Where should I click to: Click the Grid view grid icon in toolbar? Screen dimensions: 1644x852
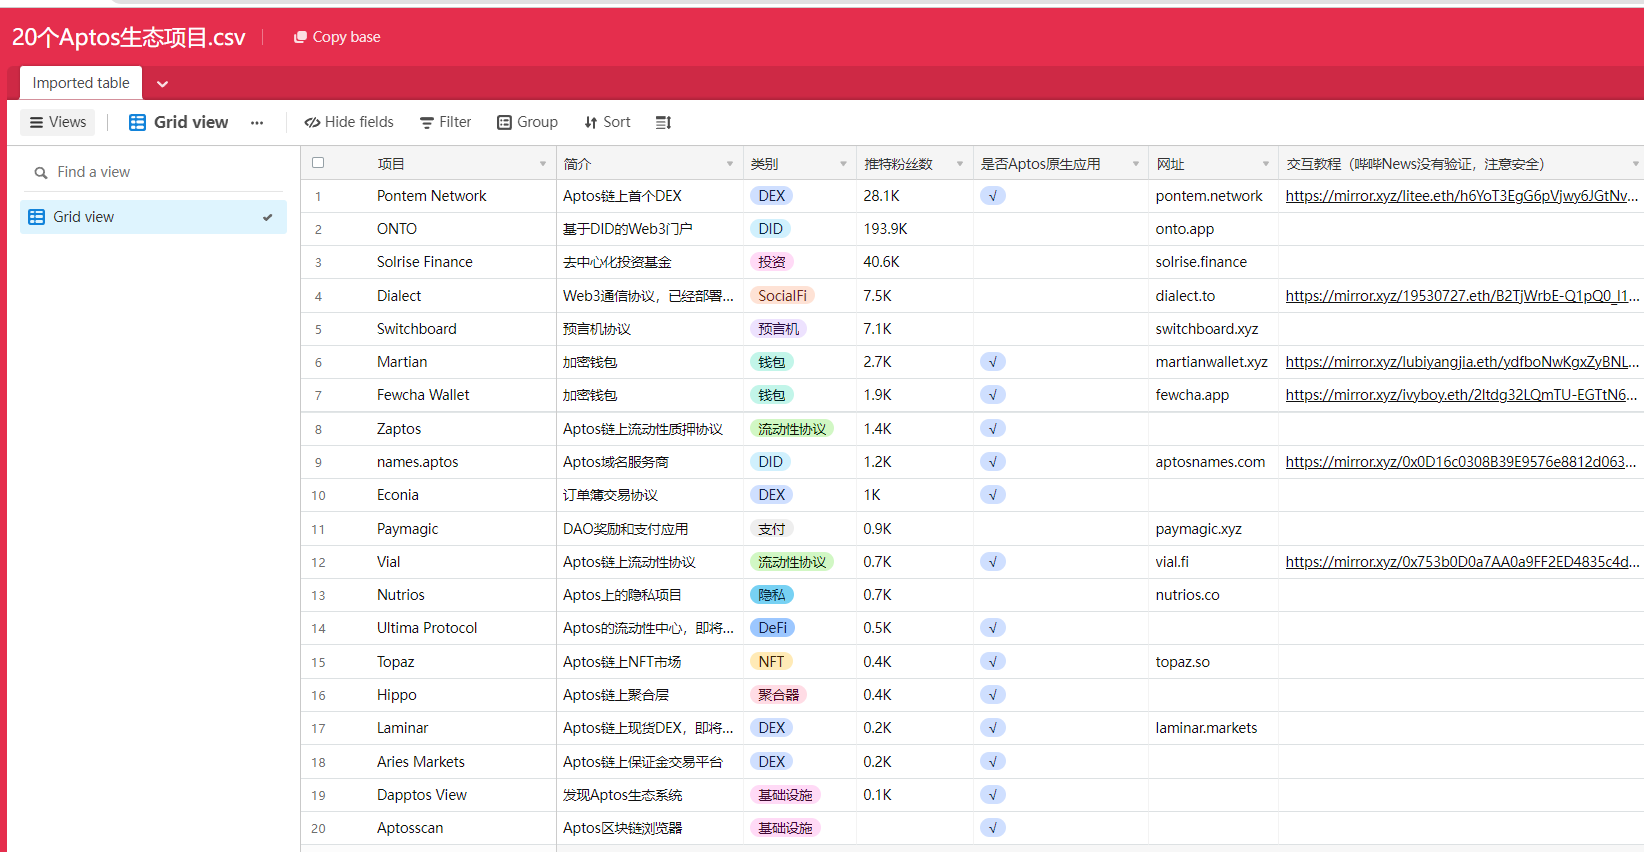click(138, 122)
